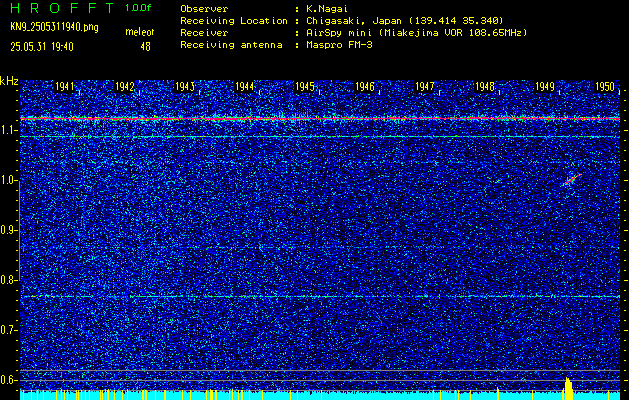629x400 pixels.
Task: Click the HROFFT program title
Action: coord(62,8)
